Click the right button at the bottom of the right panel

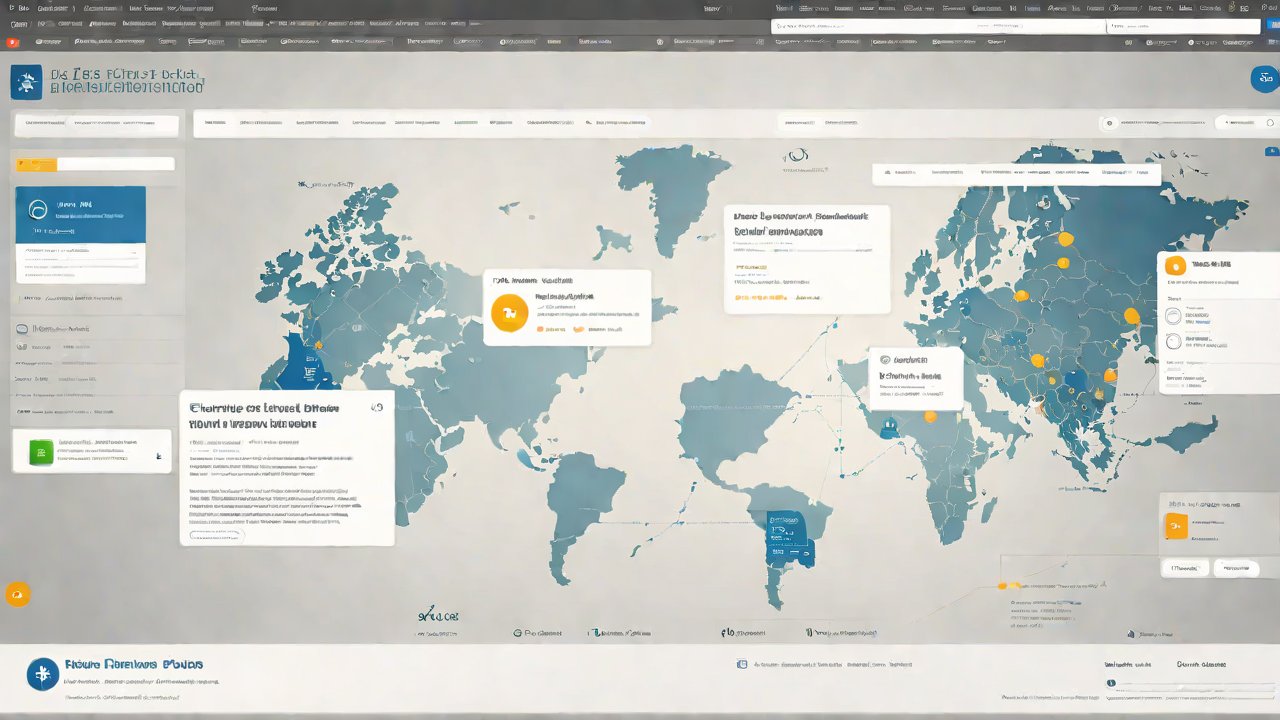1236,568
